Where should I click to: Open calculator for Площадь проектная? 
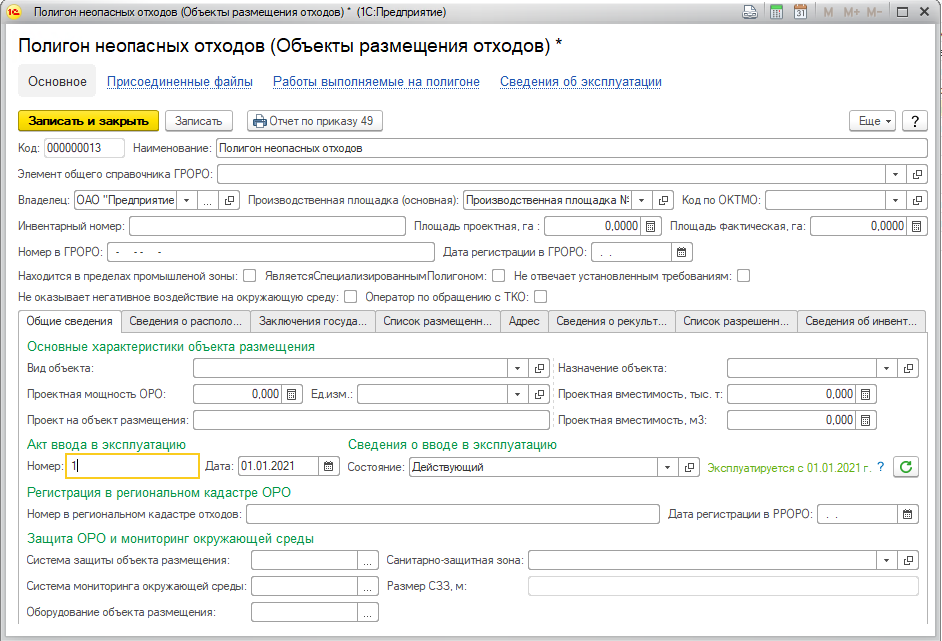tap(651, 226)
